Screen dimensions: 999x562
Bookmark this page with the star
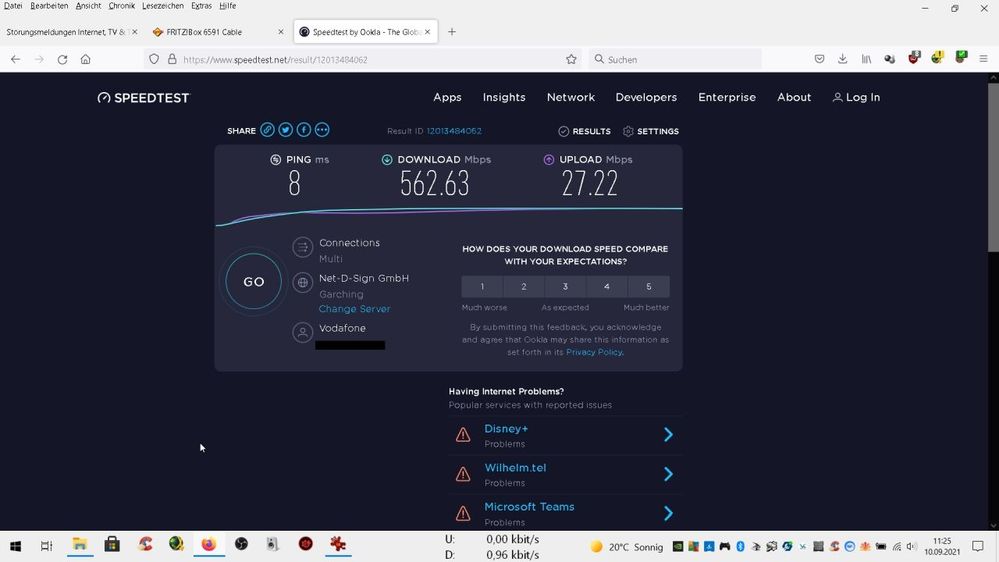pos(571,59)
